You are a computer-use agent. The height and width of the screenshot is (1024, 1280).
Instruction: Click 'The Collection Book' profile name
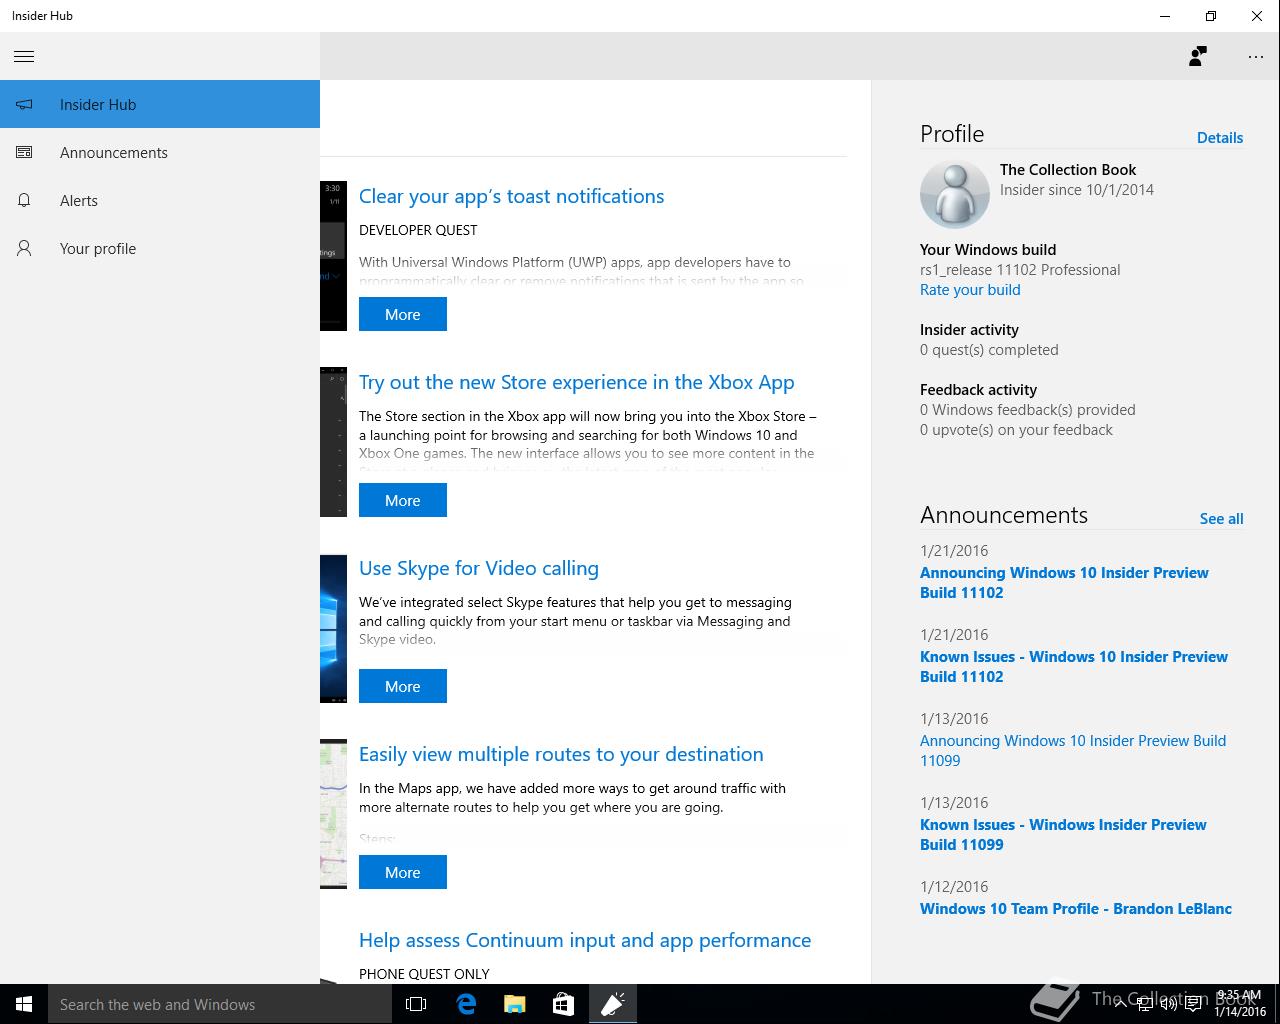click(x=1068, y=170)
